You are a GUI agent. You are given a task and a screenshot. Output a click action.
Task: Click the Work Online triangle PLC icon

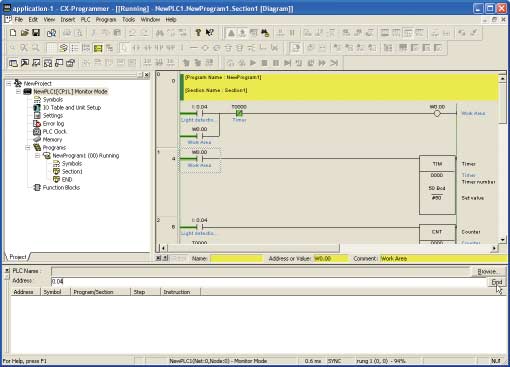click(x=231, y=33)
